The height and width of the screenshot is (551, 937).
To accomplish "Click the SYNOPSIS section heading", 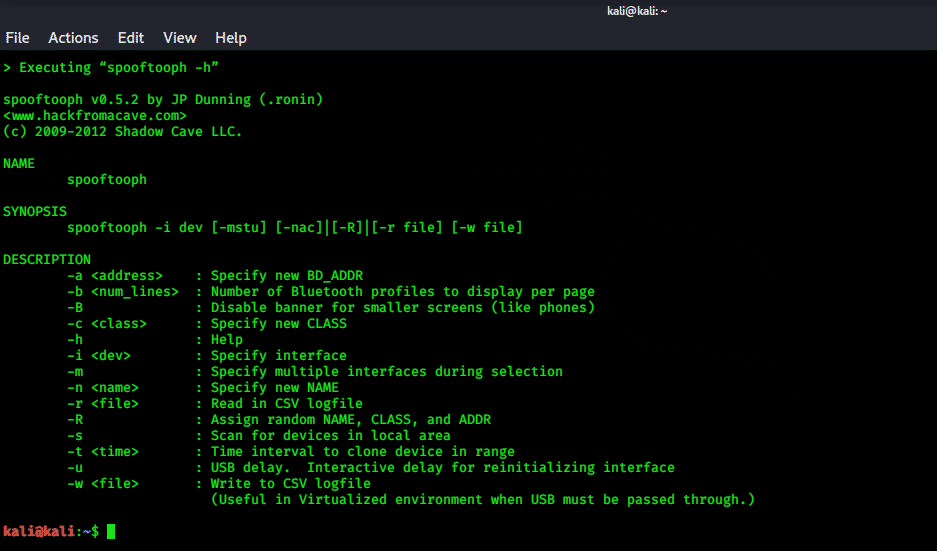I will pyautogui.click(x=35, y=212).
